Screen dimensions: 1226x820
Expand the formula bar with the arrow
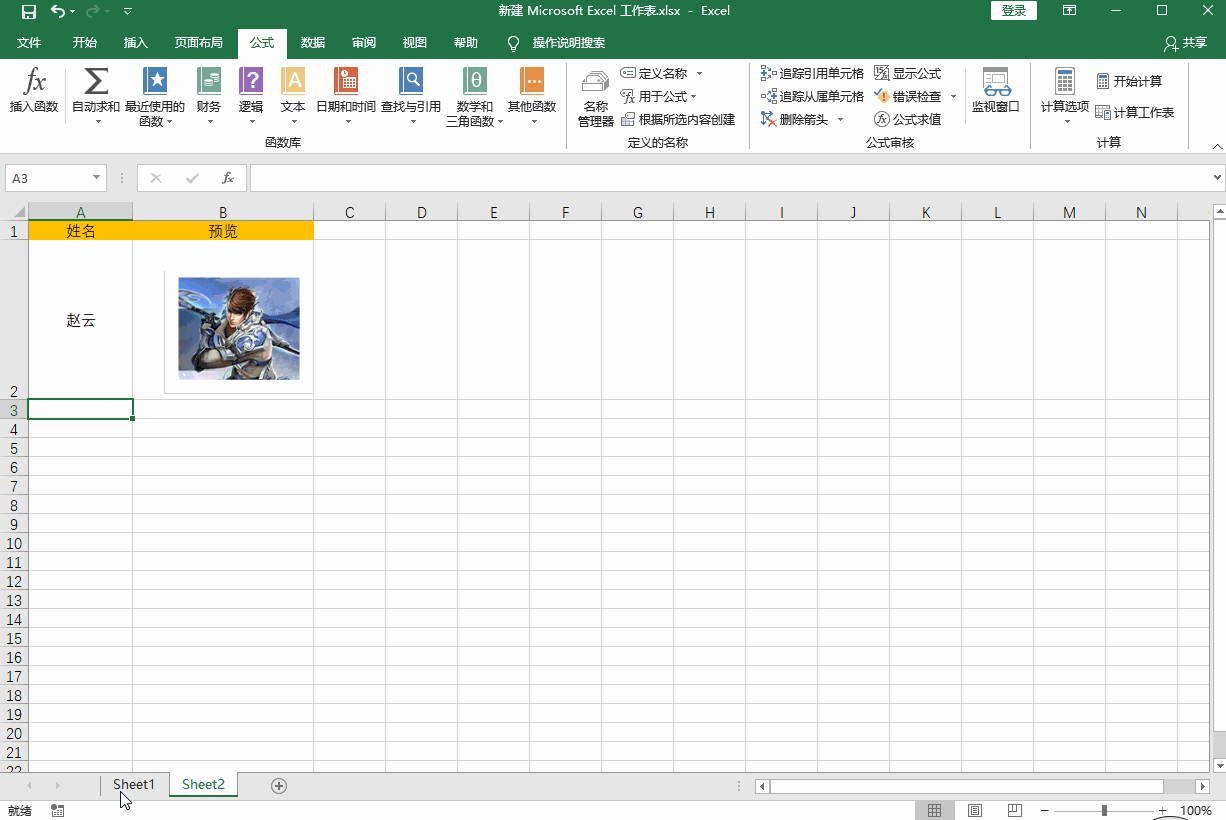pyautogui.click(x=1217, y=178)
